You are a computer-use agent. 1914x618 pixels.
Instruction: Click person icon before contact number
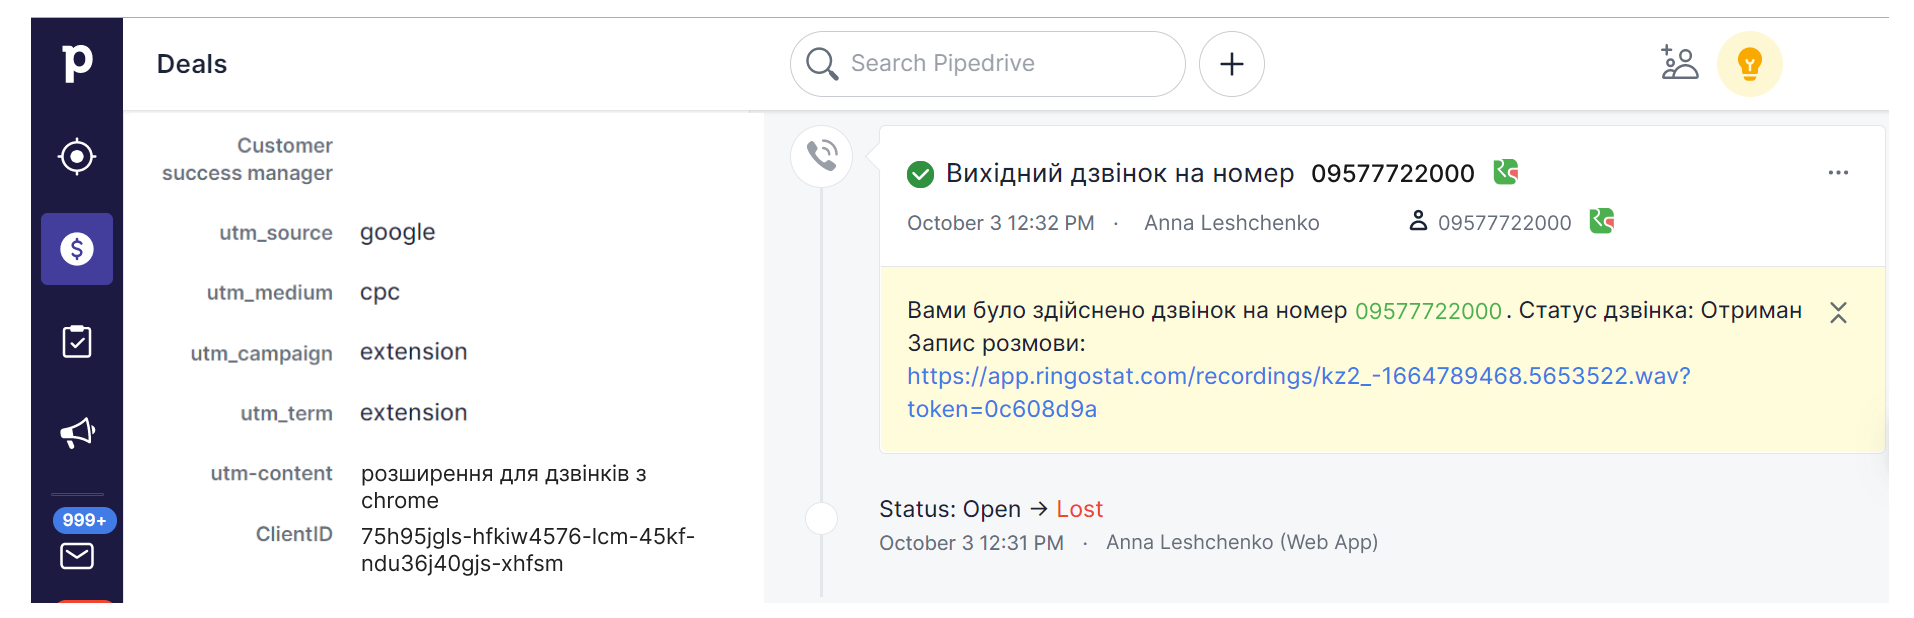tap(1418, 220)
